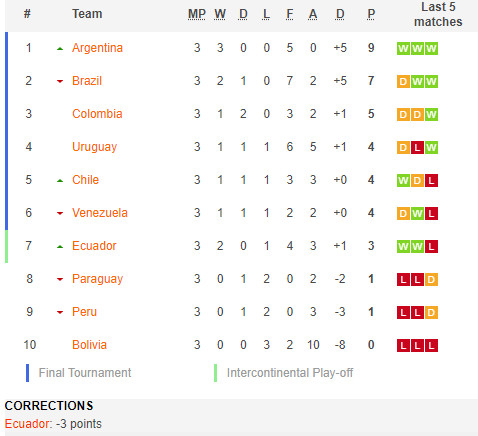Click the red down arrow beside Paraguay
The width and height of the screenshot is (478, 436).
click(x=60, y=279)
